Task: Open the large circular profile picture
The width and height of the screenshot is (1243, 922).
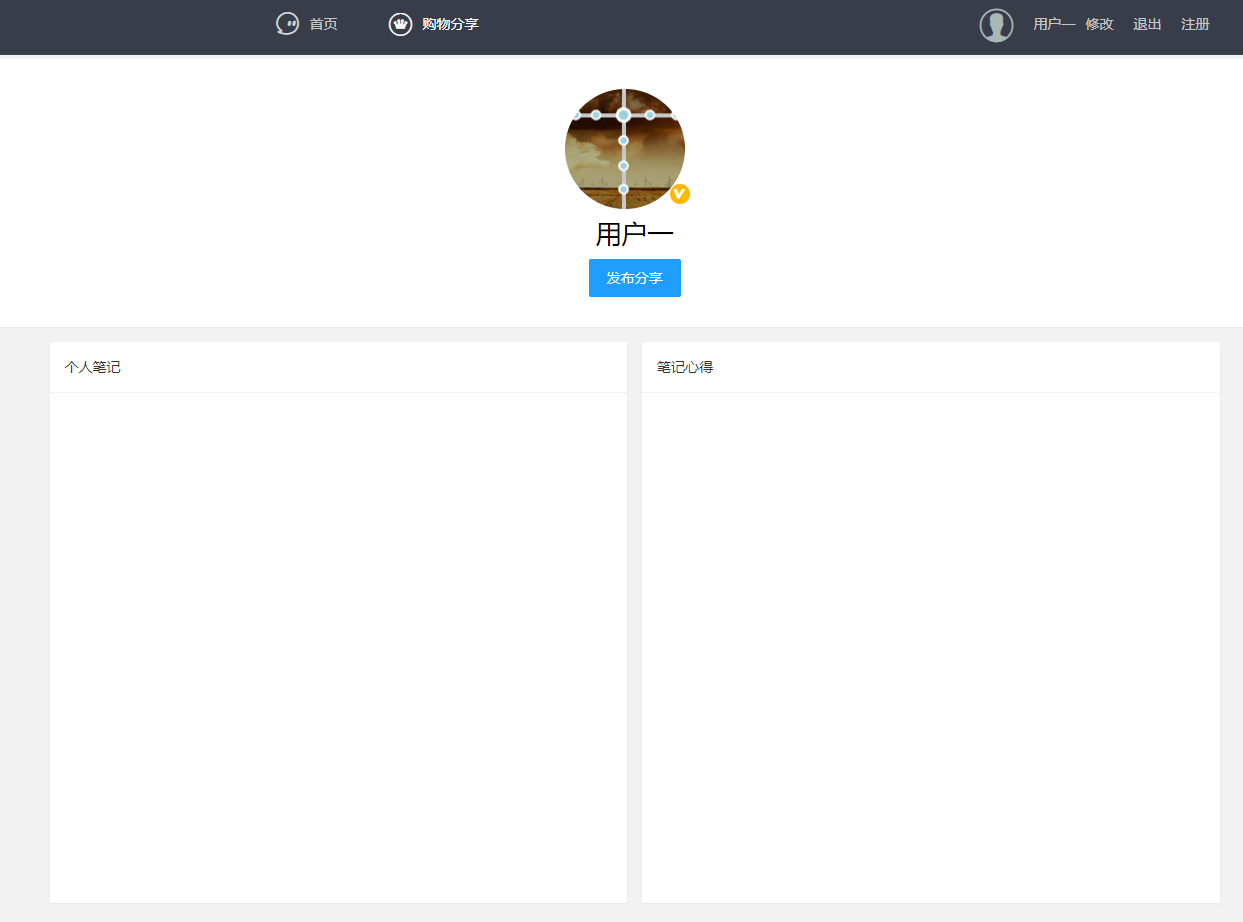Action: point(624,148)
